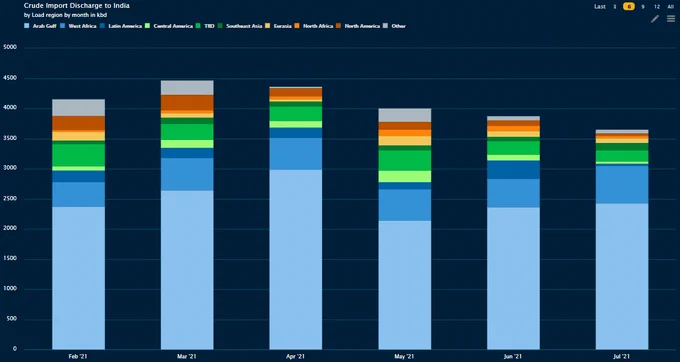Select bright green TBD segment in Feb '21 bar
Image resolution: width=680 pixels, height=362 pixels.
(78, 155)
